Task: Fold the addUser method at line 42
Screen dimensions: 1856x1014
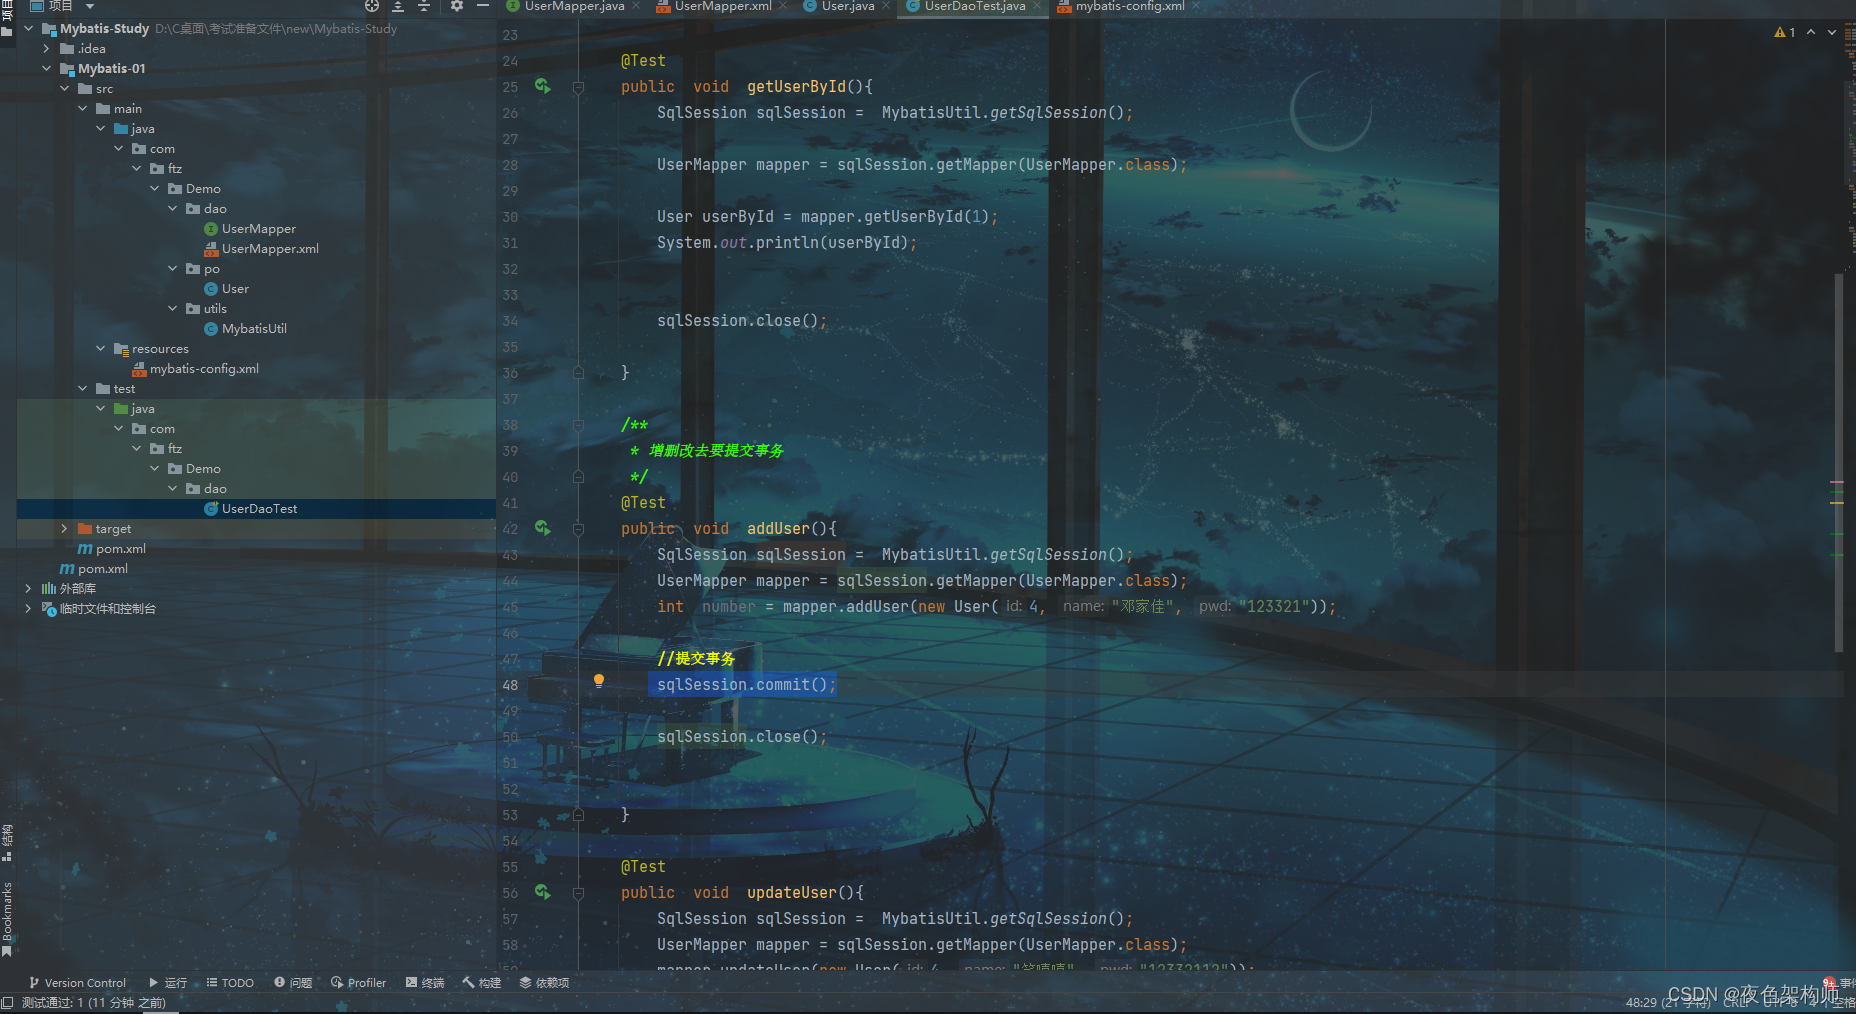Action: [578, 529]
